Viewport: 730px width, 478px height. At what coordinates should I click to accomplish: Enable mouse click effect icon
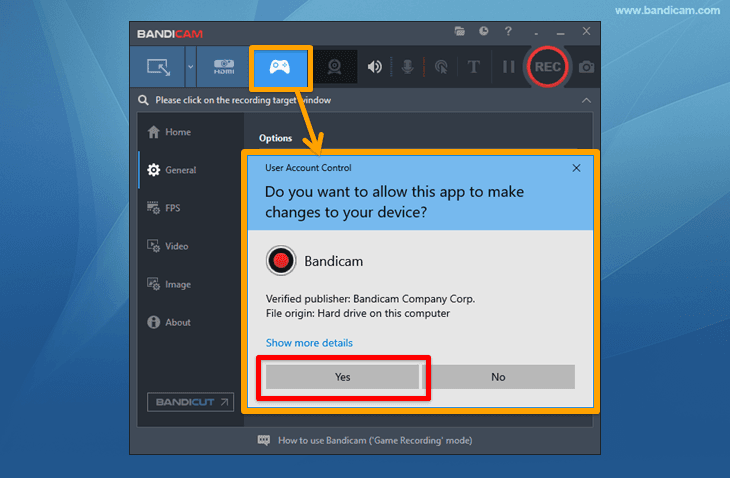441,67
